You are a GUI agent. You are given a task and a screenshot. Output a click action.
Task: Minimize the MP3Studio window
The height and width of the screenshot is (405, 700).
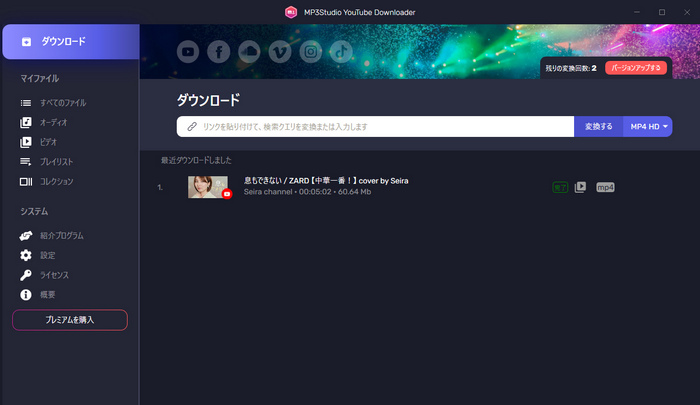click(637, 12)
